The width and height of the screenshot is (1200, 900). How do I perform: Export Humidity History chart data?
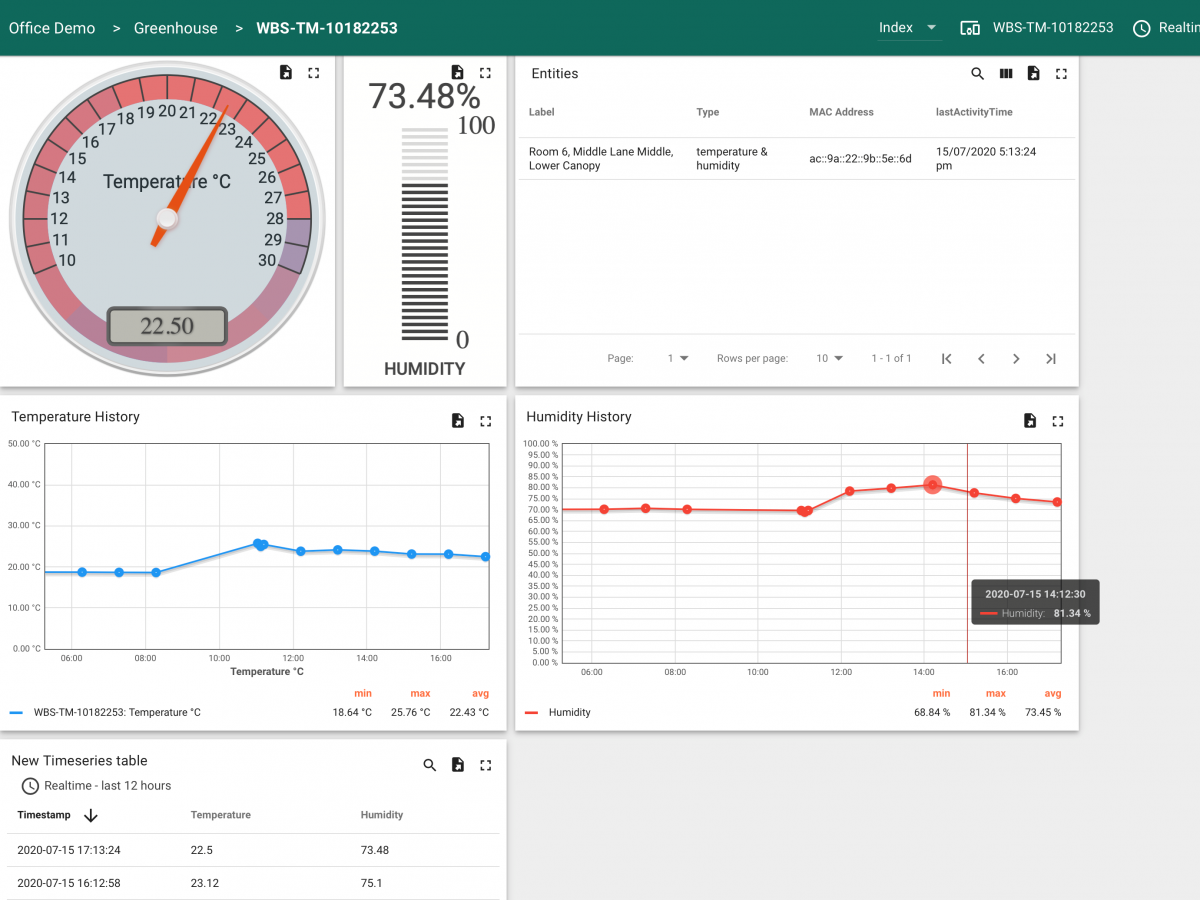[x=1030, y=421]
